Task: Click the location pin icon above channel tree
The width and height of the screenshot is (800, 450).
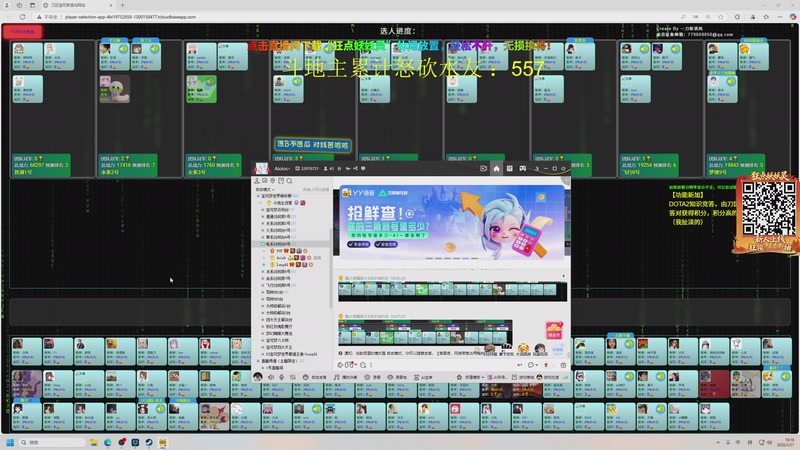Action: [x=272, y=181]
